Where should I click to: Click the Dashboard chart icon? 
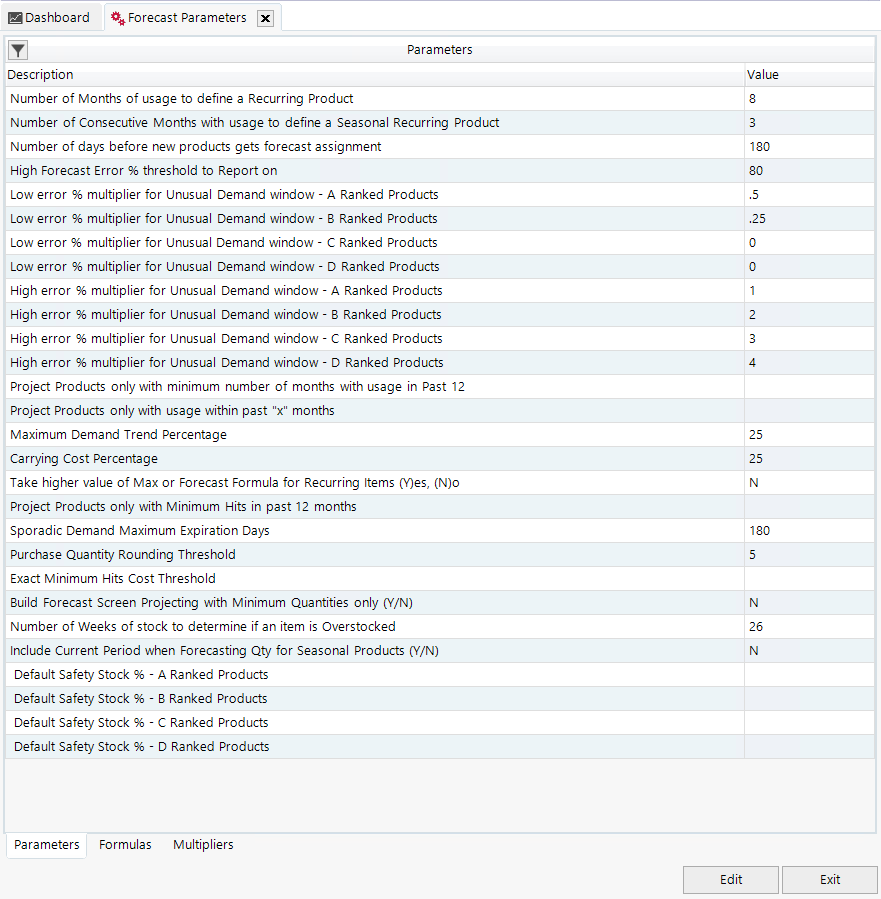point(15,18)
